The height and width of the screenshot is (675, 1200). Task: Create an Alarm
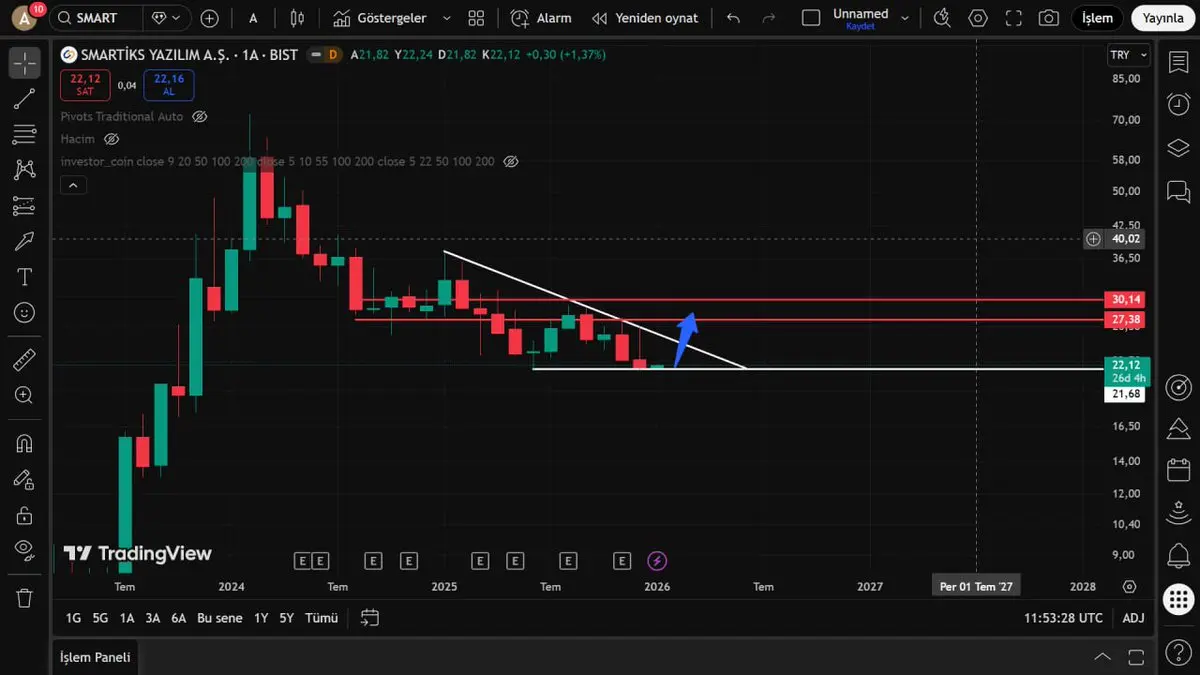click(541, 18)
